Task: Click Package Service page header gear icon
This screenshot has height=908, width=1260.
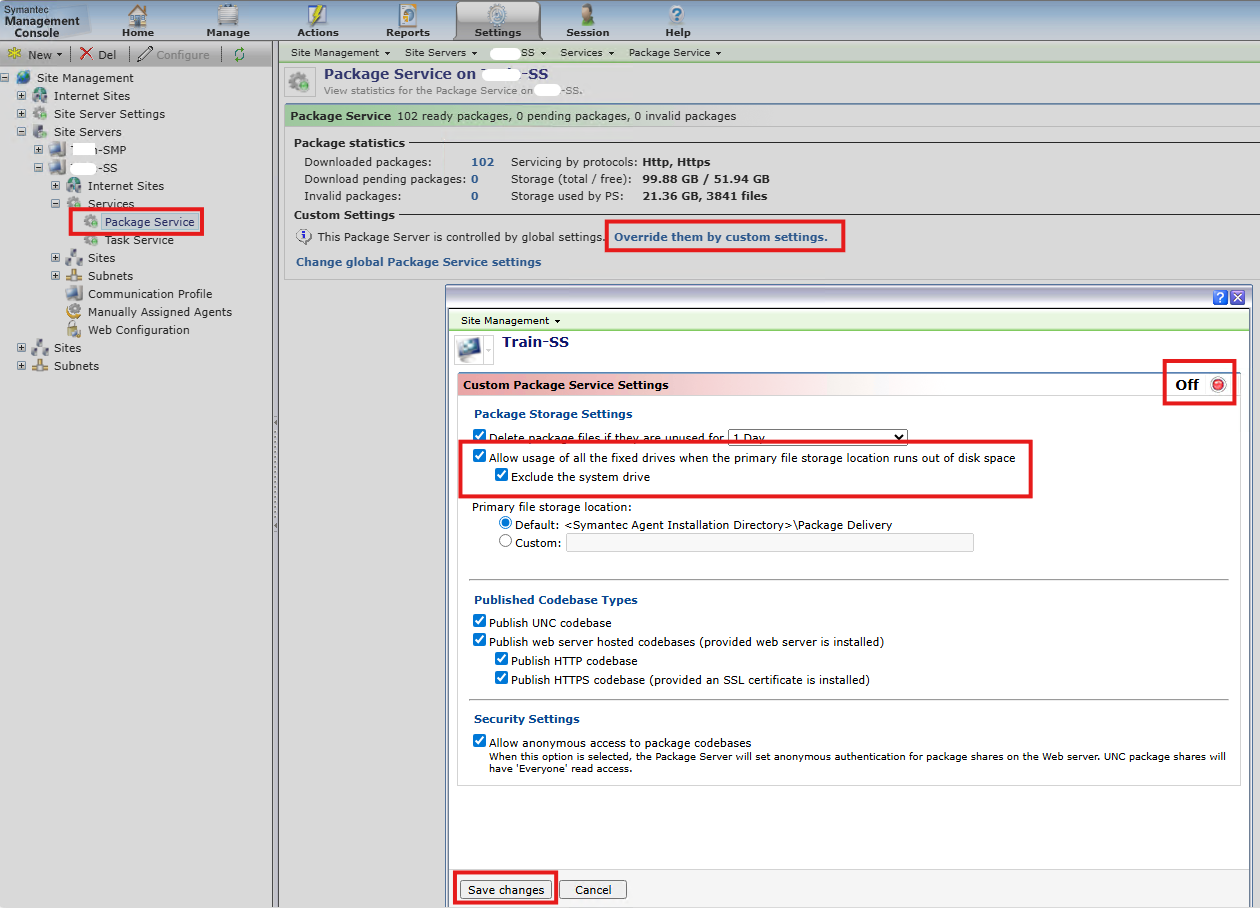Action: tap(299, 82)
